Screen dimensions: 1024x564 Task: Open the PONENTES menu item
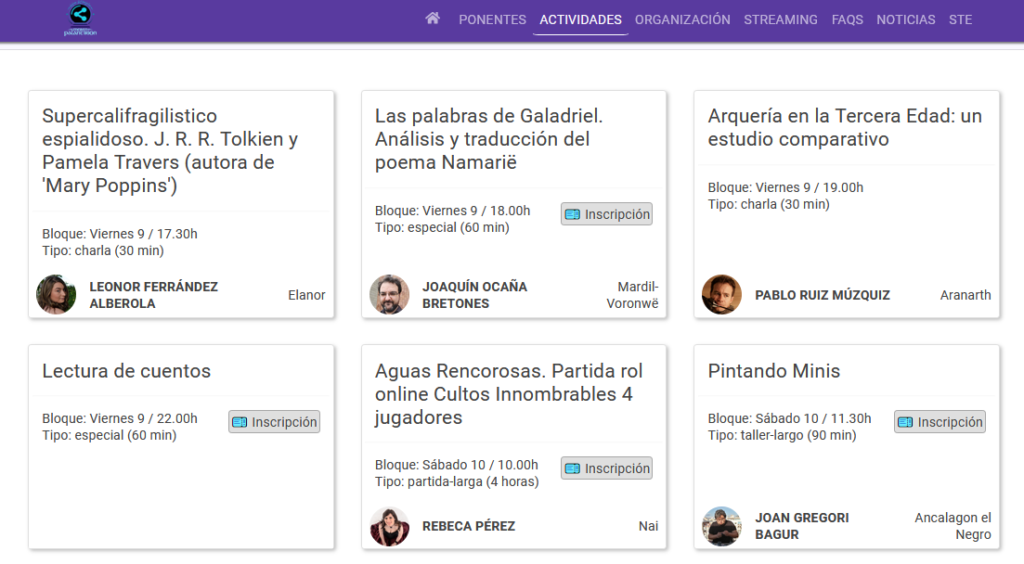[492, 20]
